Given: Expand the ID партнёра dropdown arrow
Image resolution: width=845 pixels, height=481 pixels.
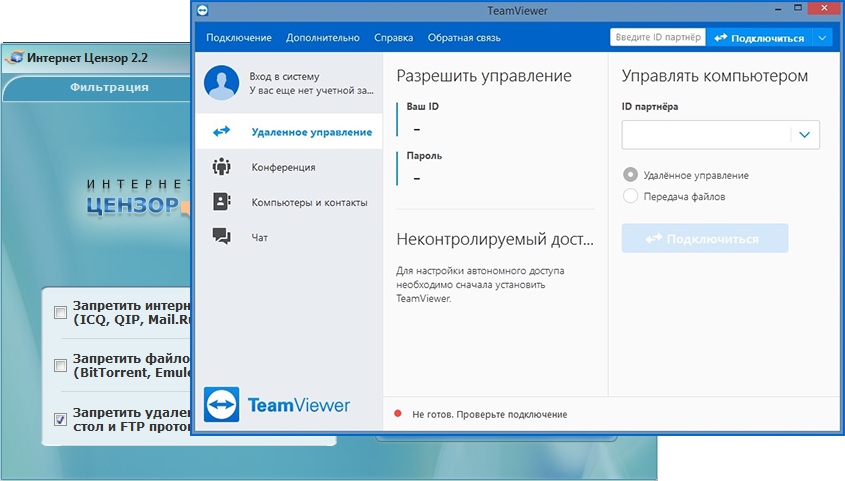Looking at the screenshot, I should tap(805, 135).
